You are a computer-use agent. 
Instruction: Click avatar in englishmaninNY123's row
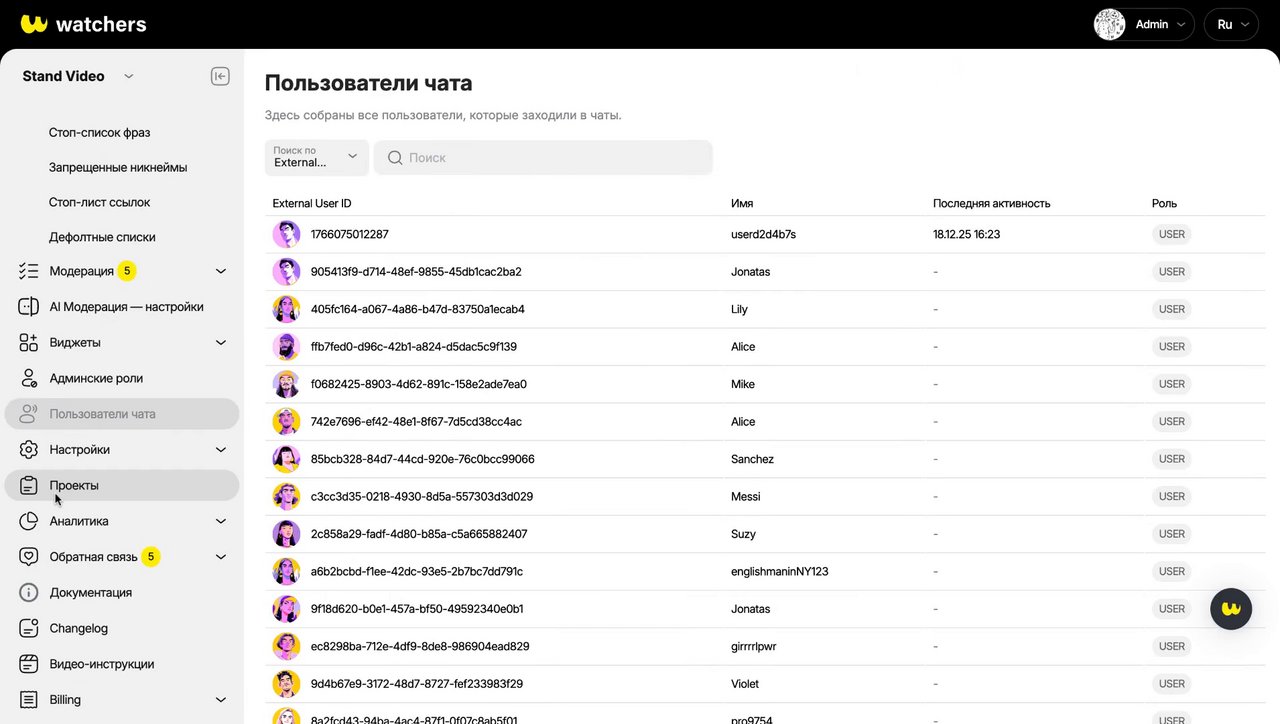click(x=286, y=572)
